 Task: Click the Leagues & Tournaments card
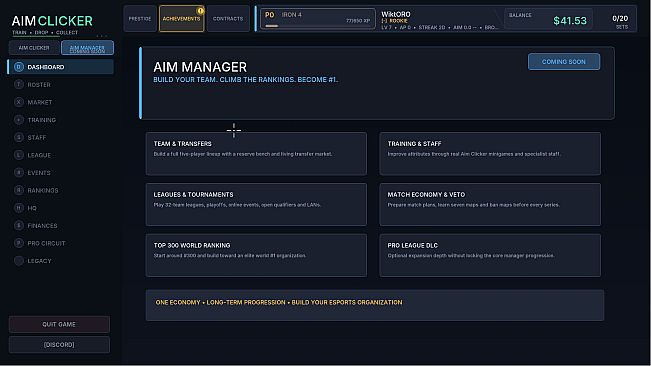click(x=256, y=205)
